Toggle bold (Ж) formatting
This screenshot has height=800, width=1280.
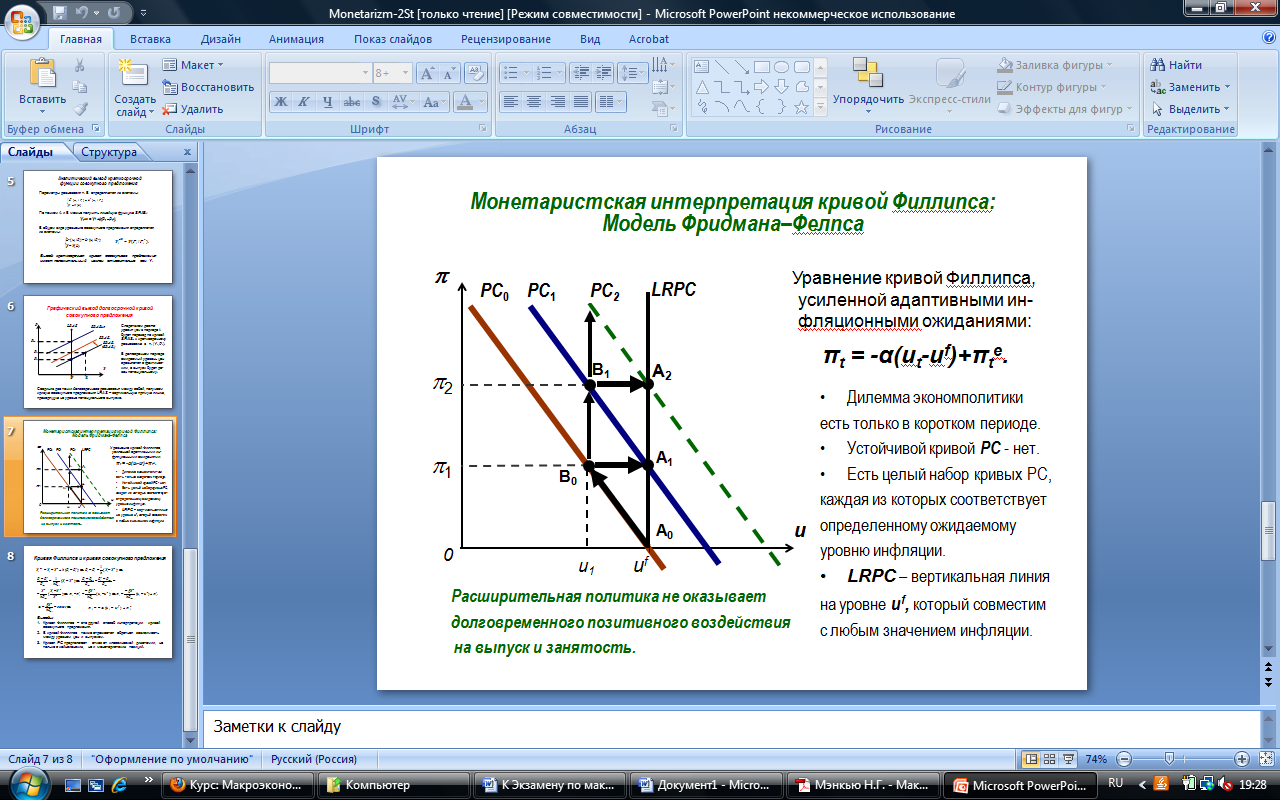click(281, 101)
